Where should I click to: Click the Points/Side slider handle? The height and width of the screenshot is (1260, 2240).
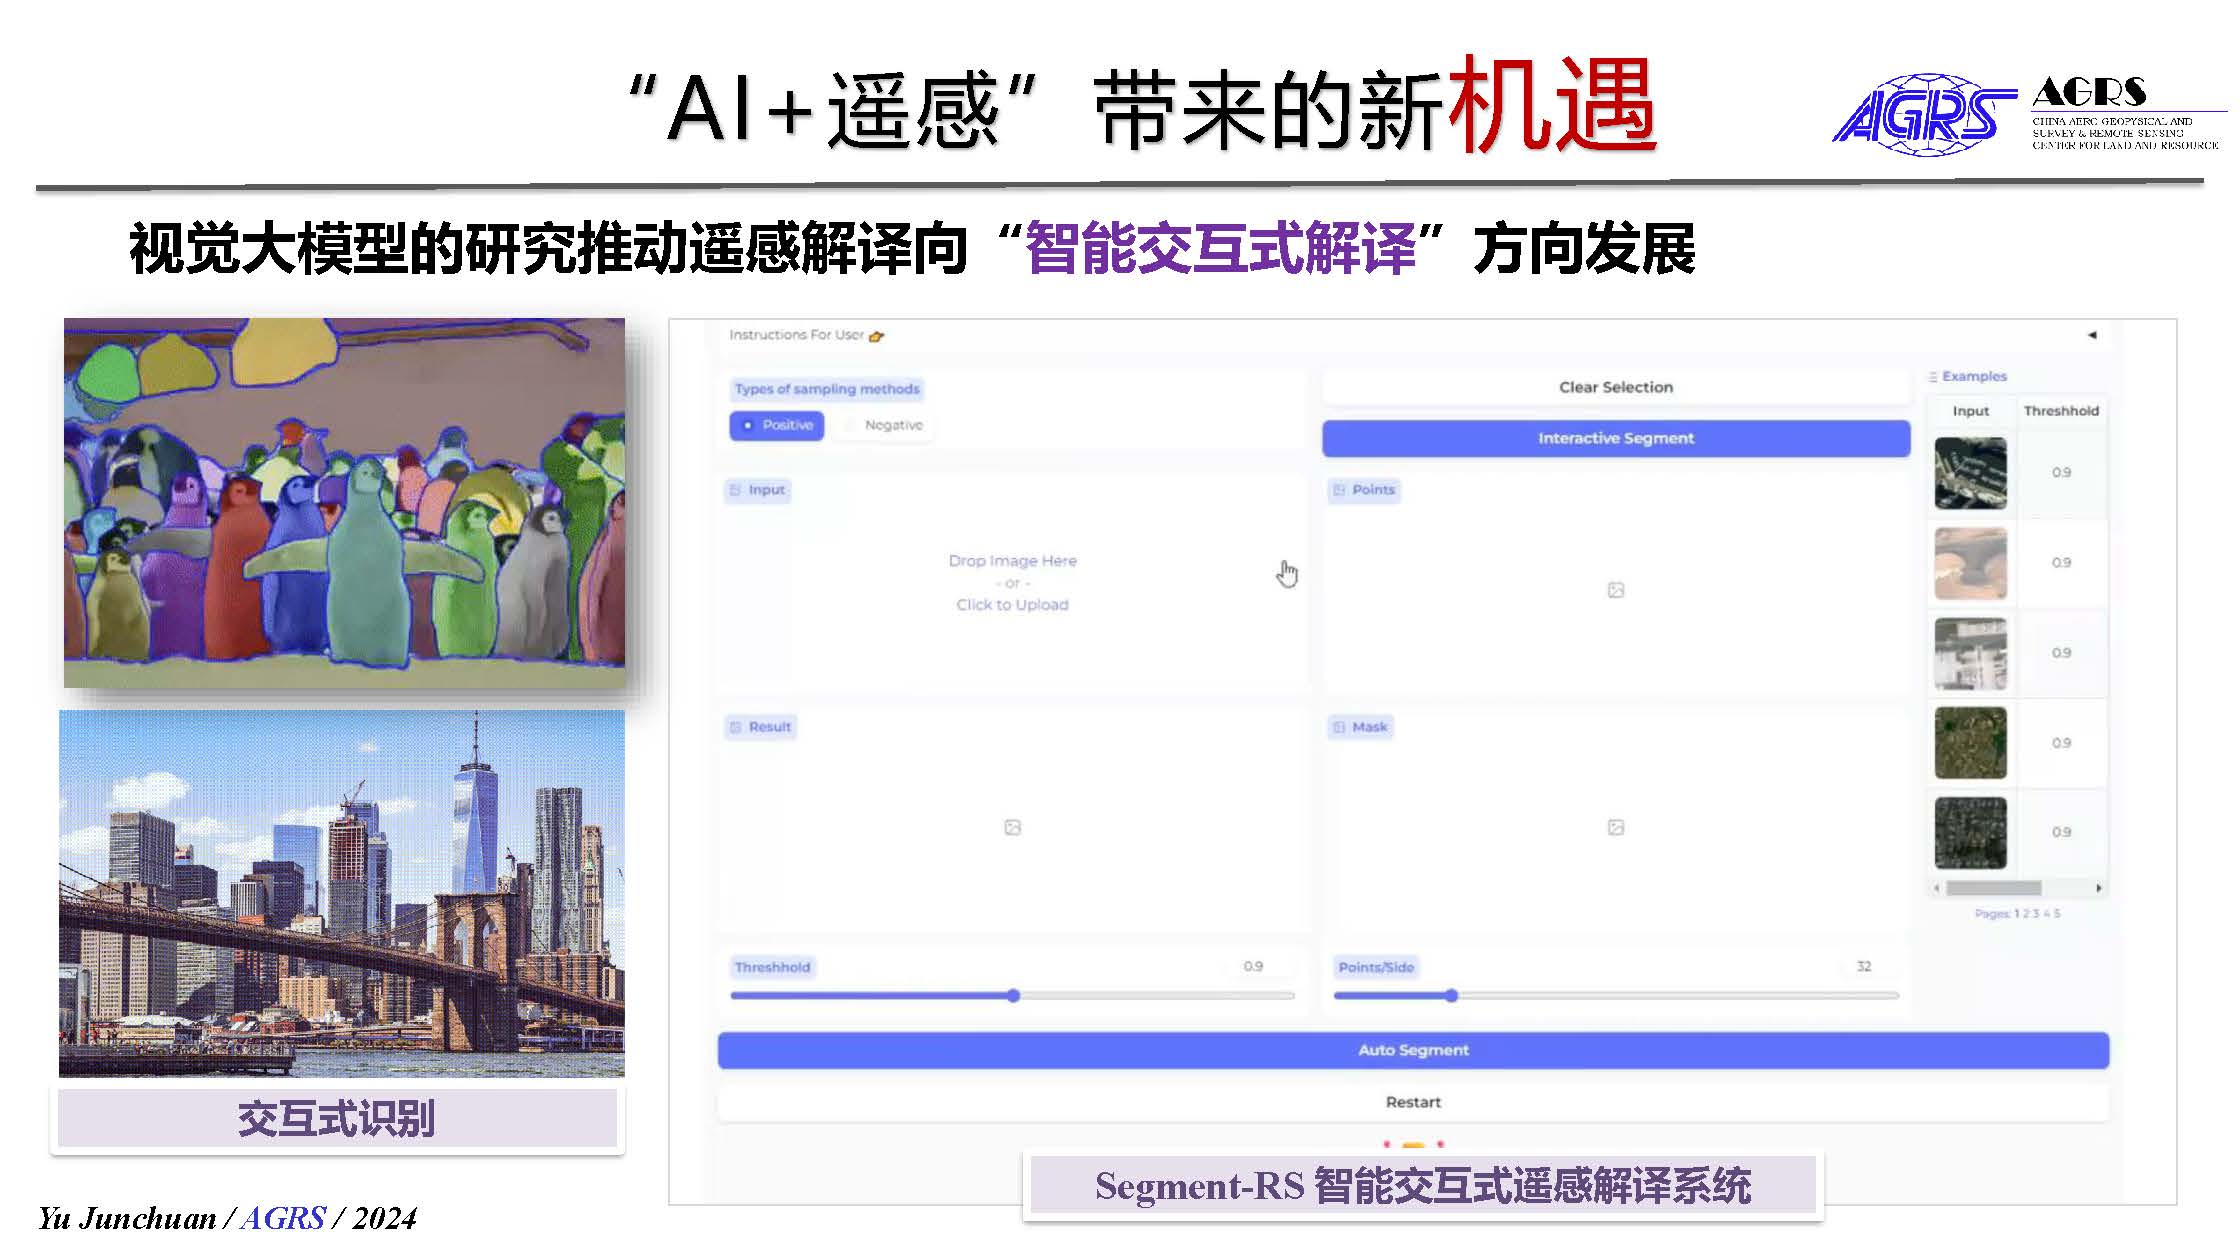[1451, 996]
